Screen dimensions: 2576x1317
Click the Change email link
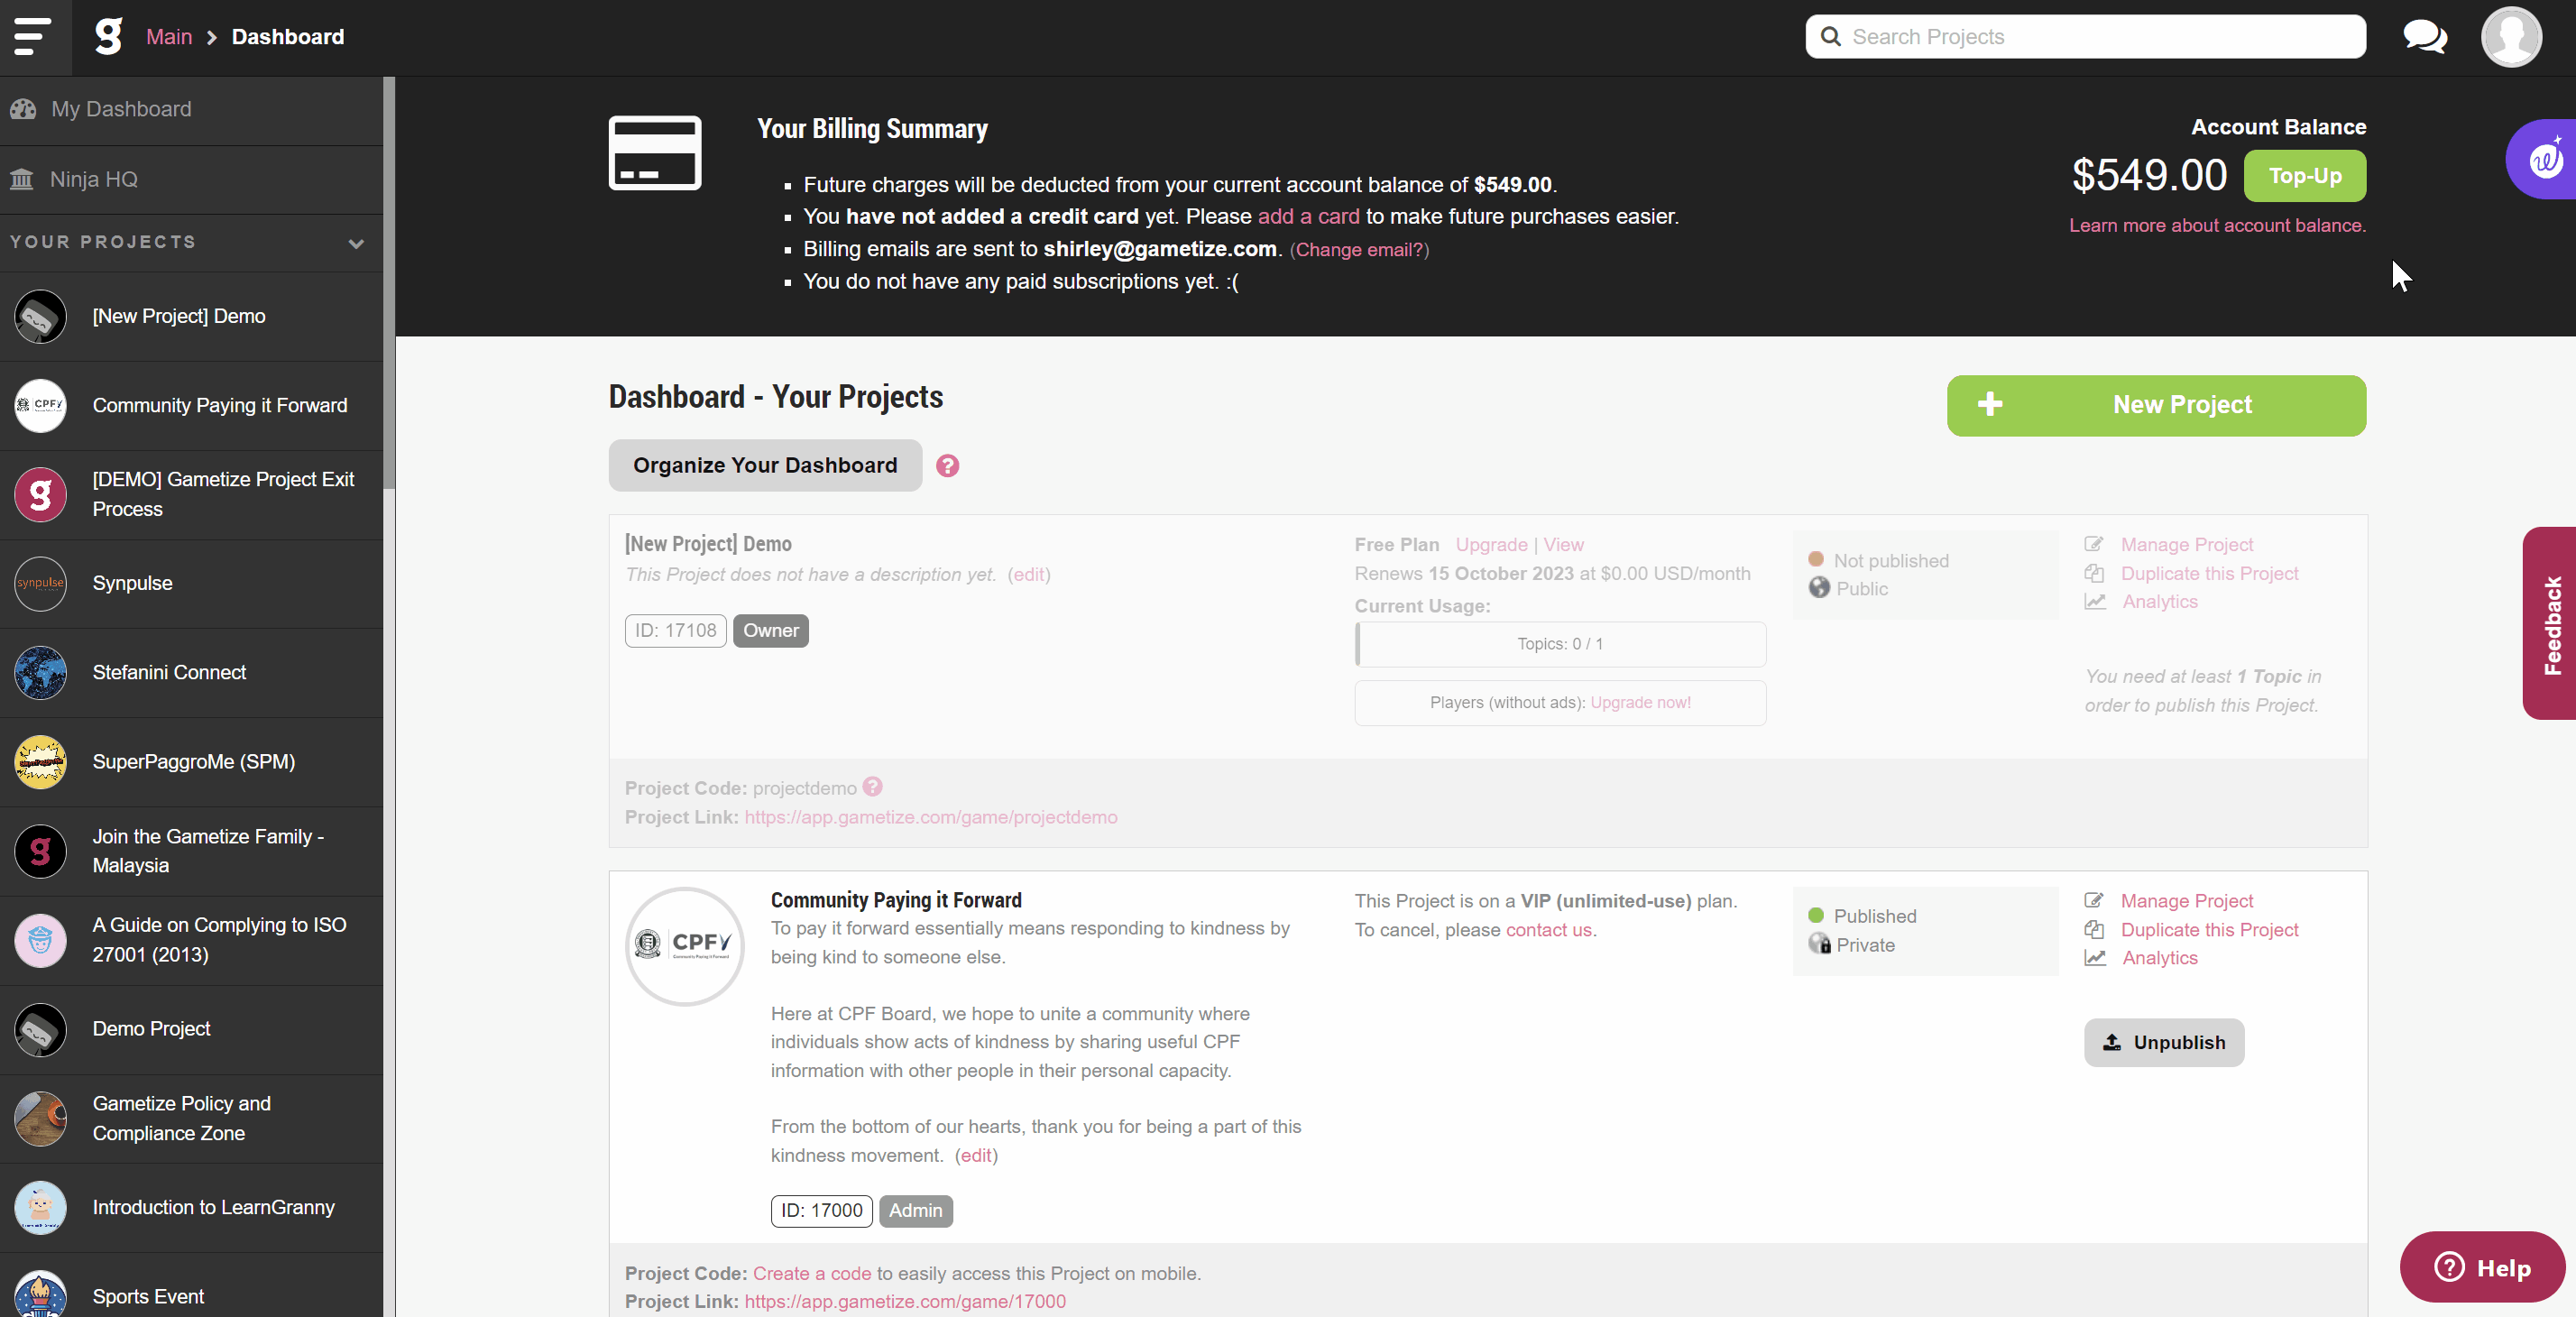point(1359,250)
